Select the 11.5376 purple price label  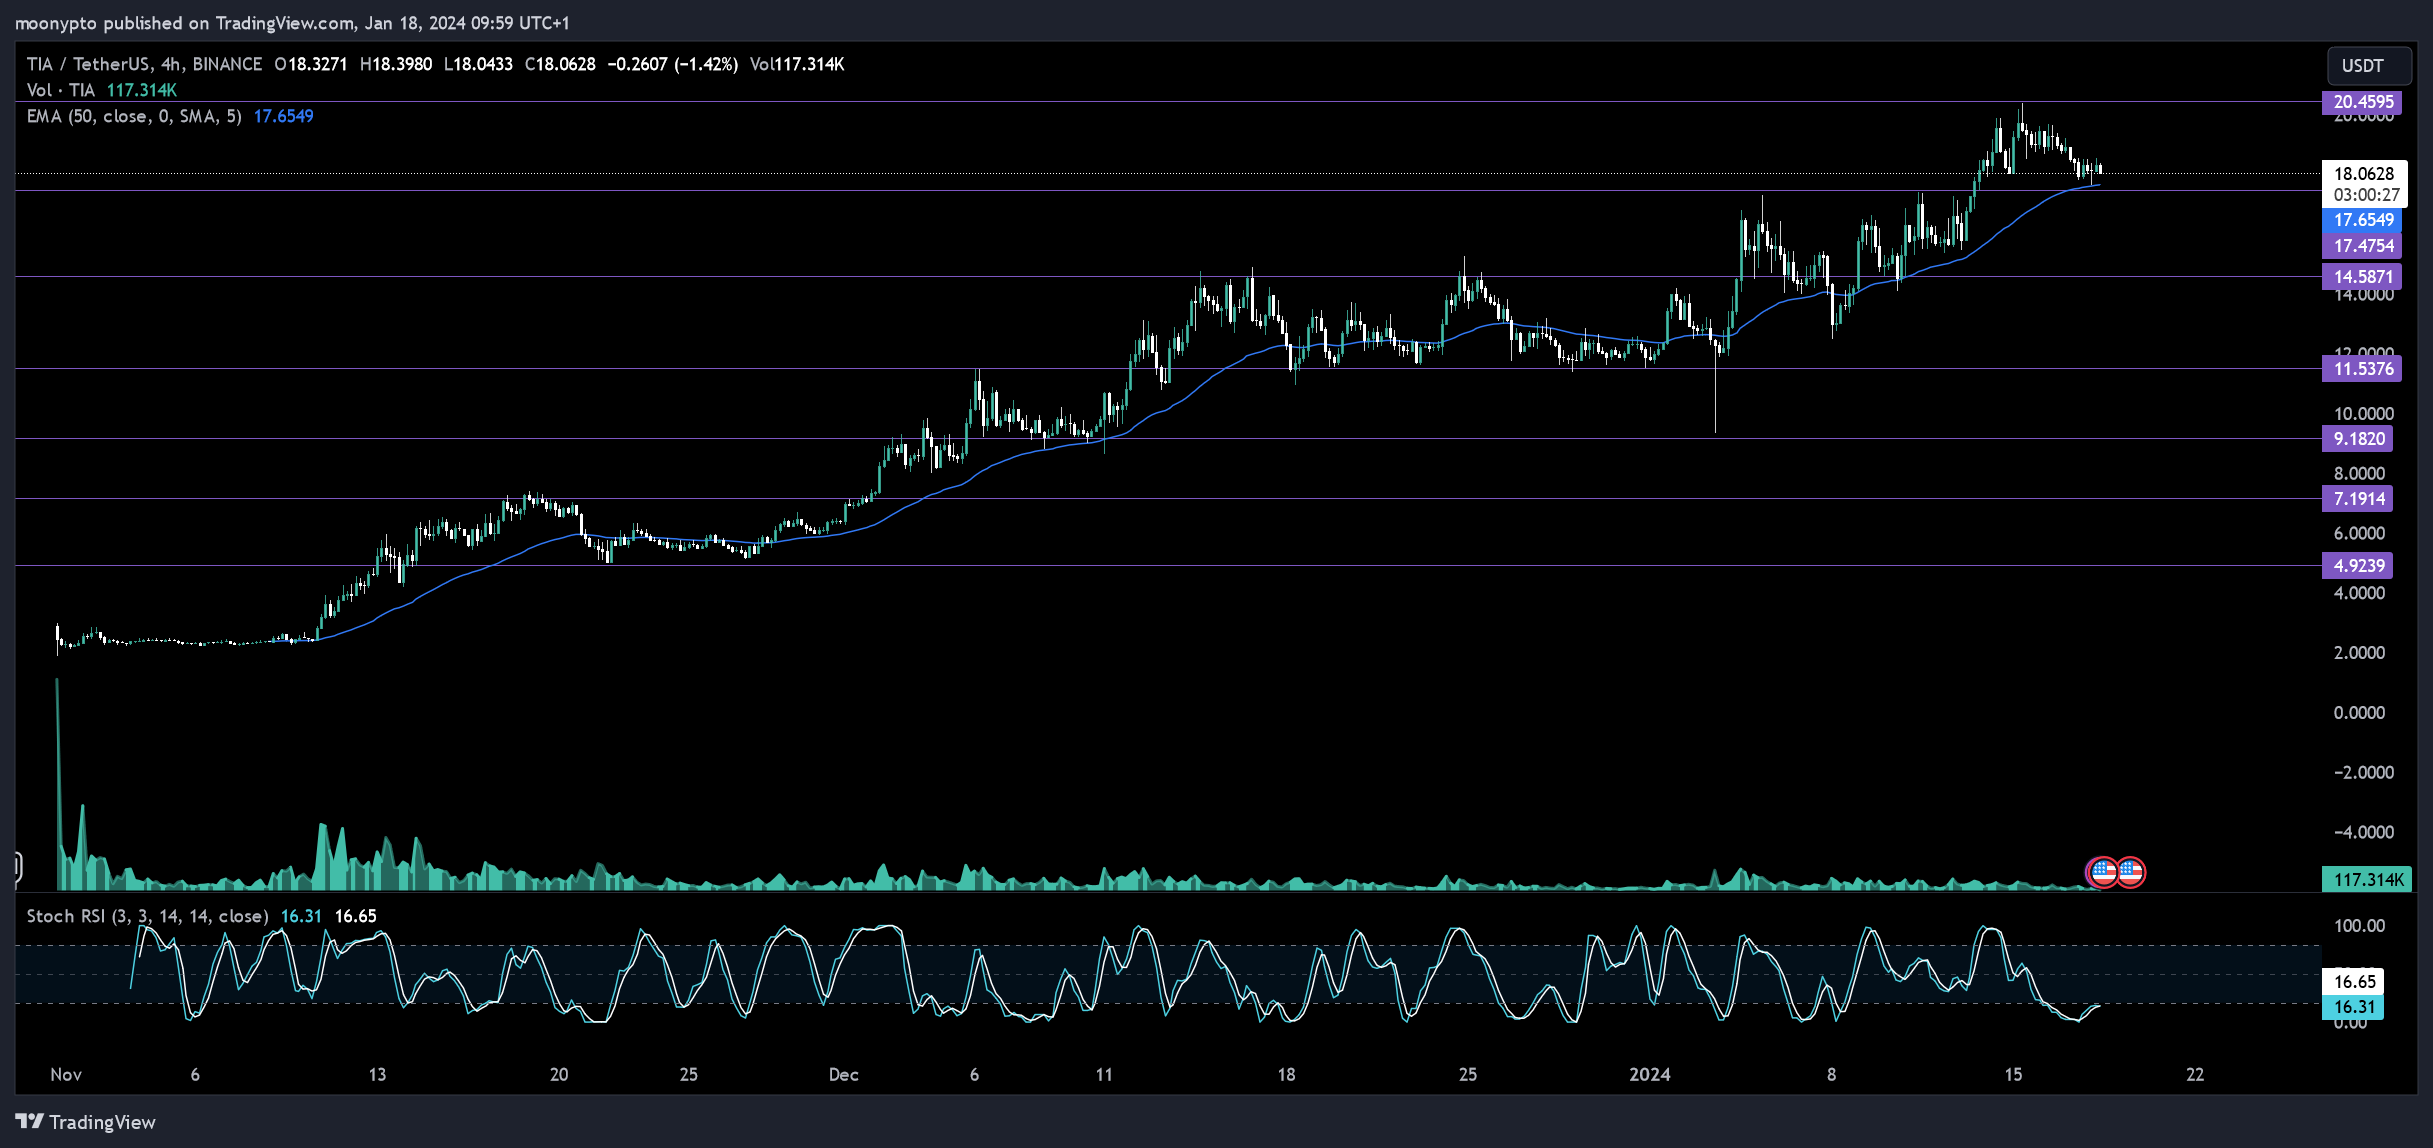click(x=2363, y=369)
